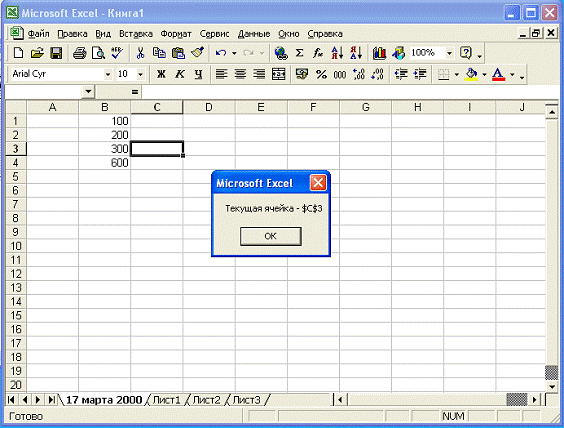Save workbook with the floppy disk icon
The height and width of the screenshot is (428, 564).
point(56,53)
